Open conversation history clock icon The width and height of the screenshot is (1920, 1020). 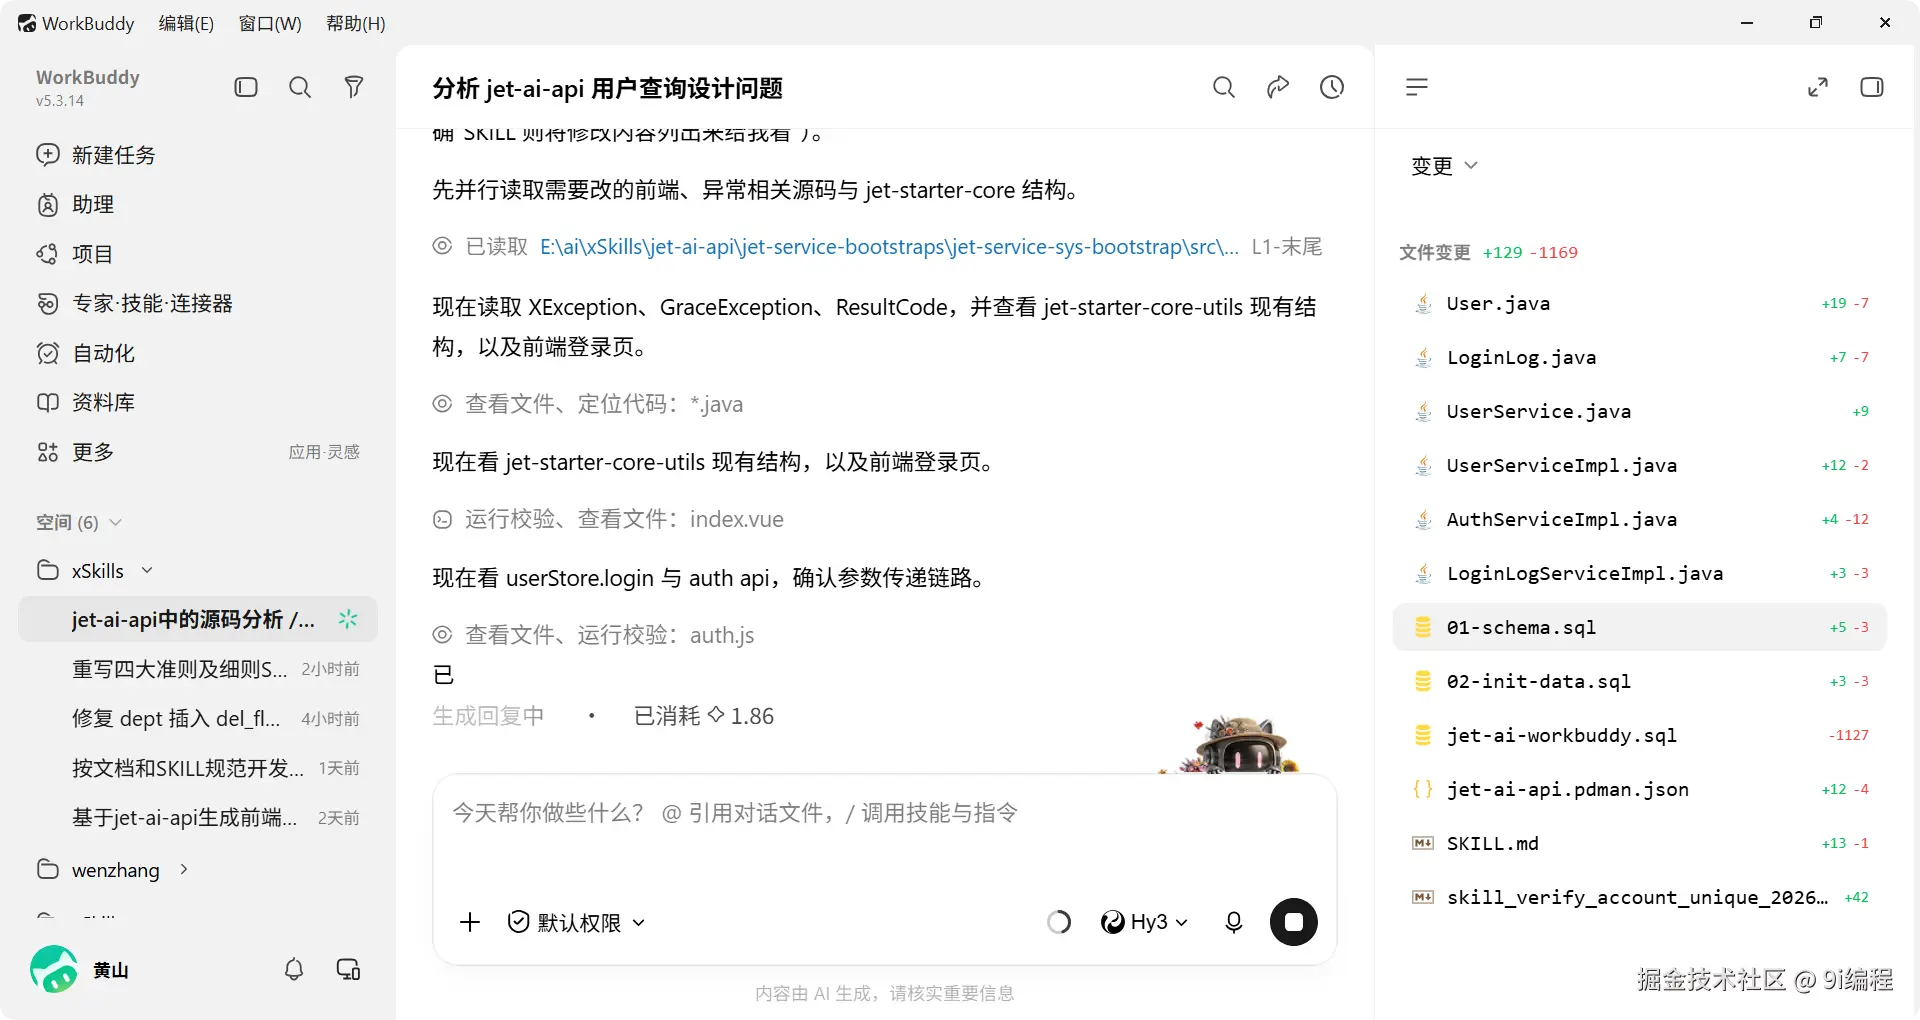[1332, 87]
